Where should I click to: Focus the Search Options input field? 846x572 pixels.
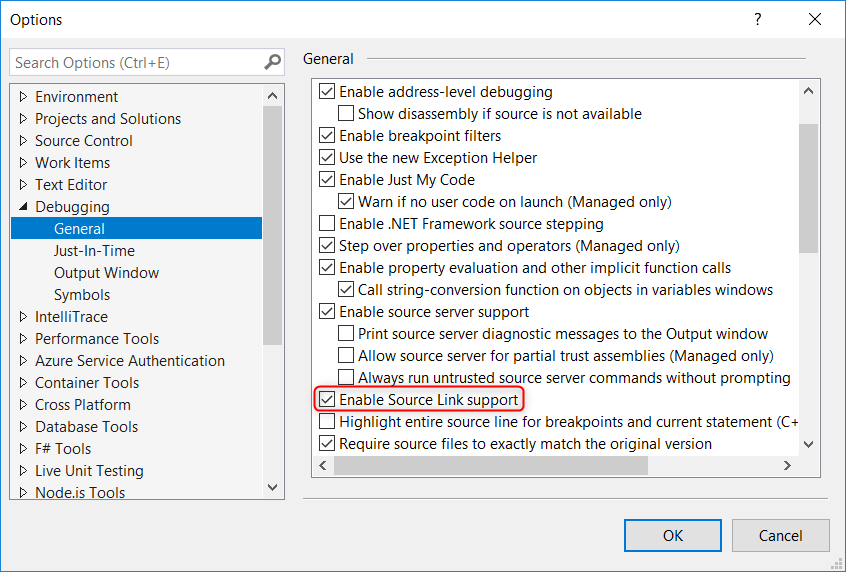(x=135, y=62)
